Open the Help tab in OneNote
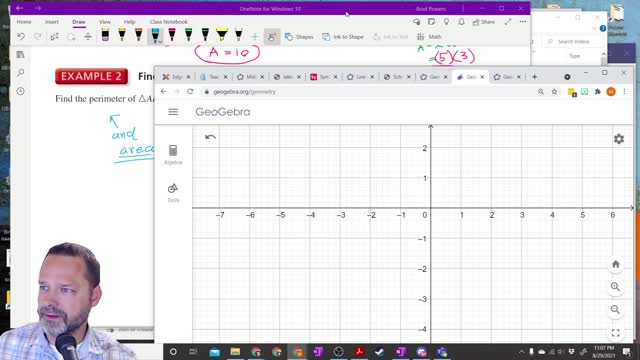Screen dimensions: 640x360 click(129, 22)
